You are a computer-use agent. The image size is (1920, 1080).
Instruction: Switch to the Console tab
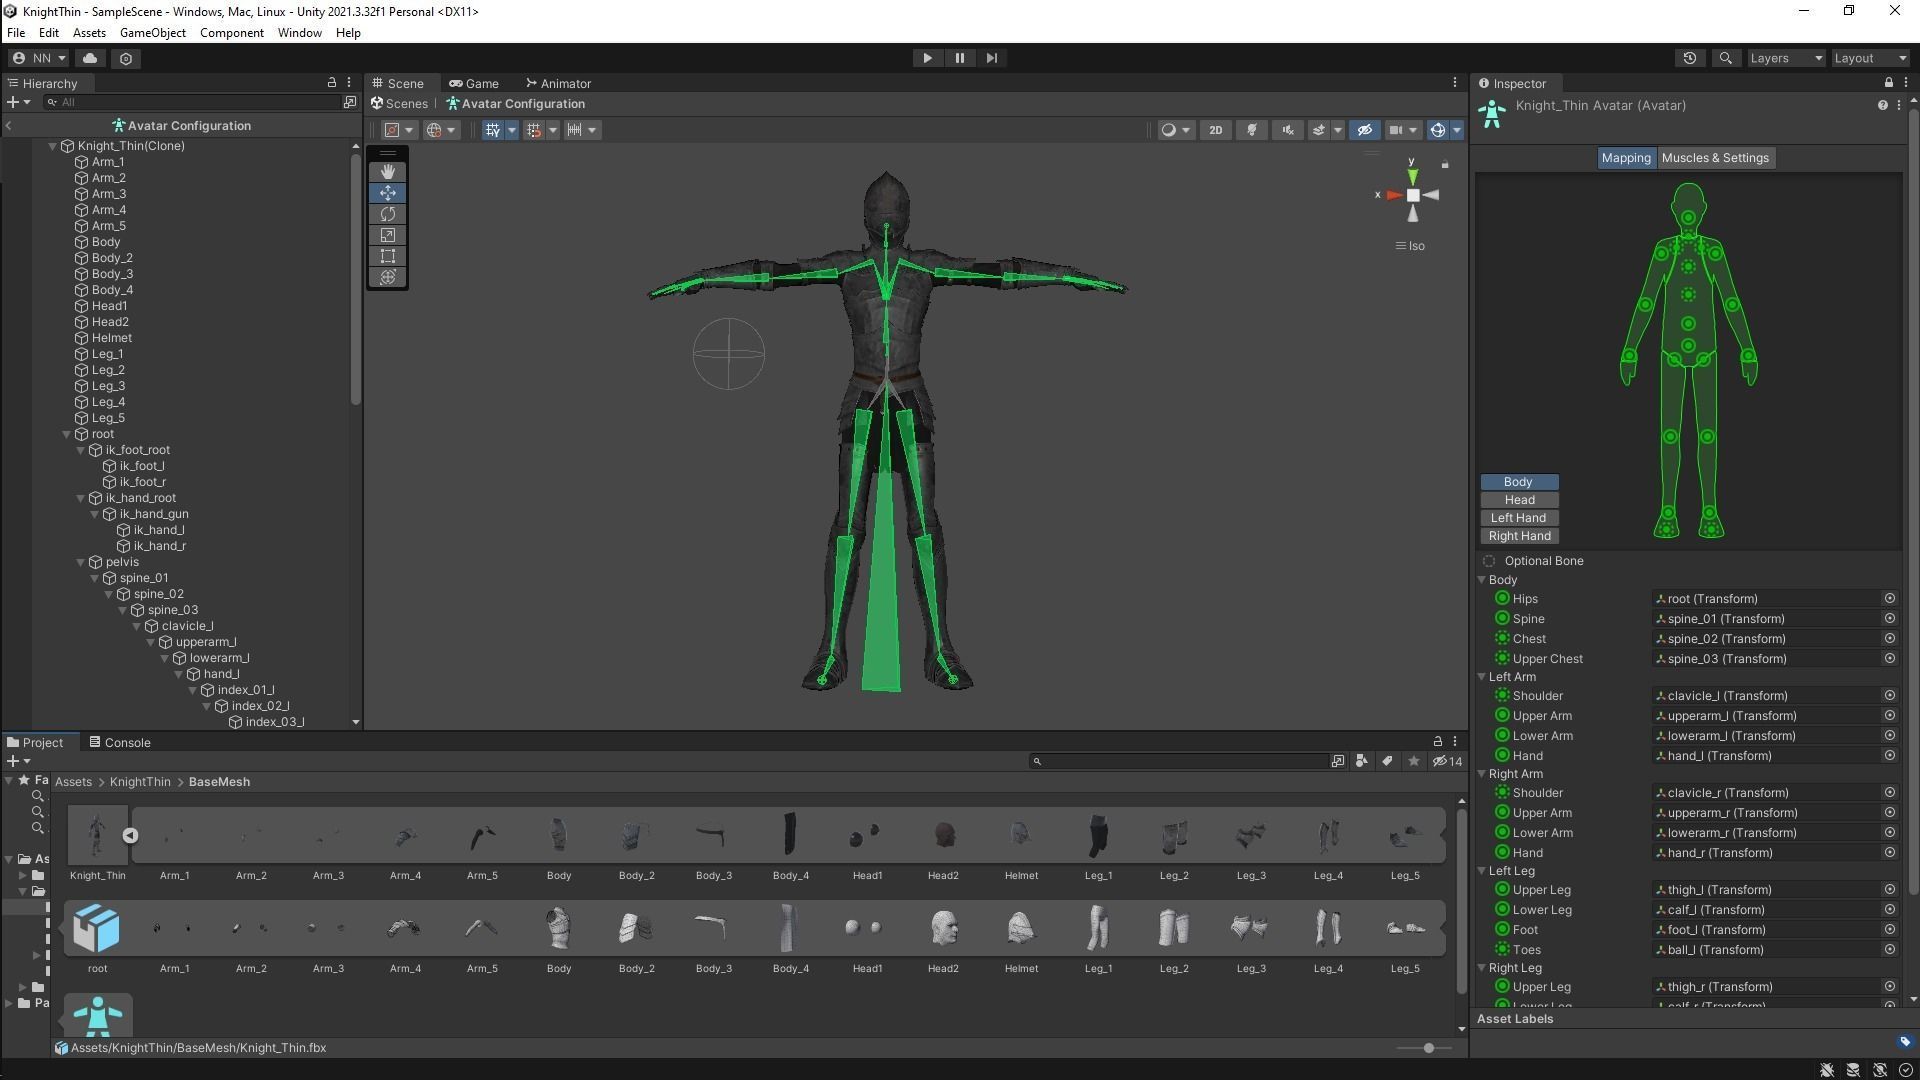click(x=120, y=743)
